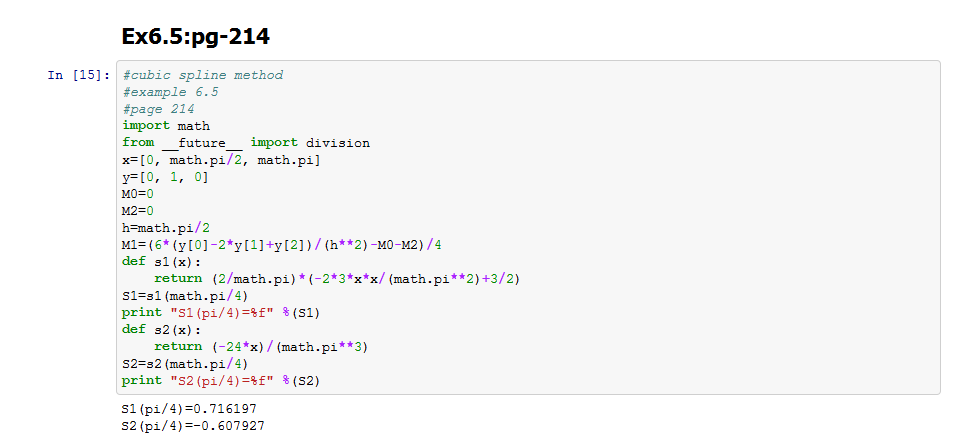Place cursor on the 'M0=0' line
This screenshot has width=969, height=447.
coord(138,194)
